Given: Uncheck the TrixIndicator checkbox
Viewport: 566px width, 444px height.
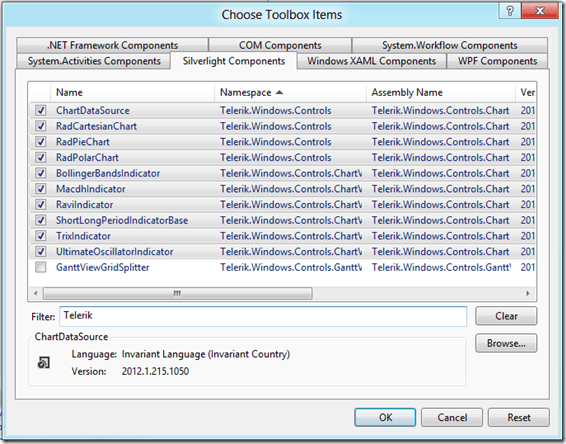Looking at the screenshot, I should [x=40, y=236].
